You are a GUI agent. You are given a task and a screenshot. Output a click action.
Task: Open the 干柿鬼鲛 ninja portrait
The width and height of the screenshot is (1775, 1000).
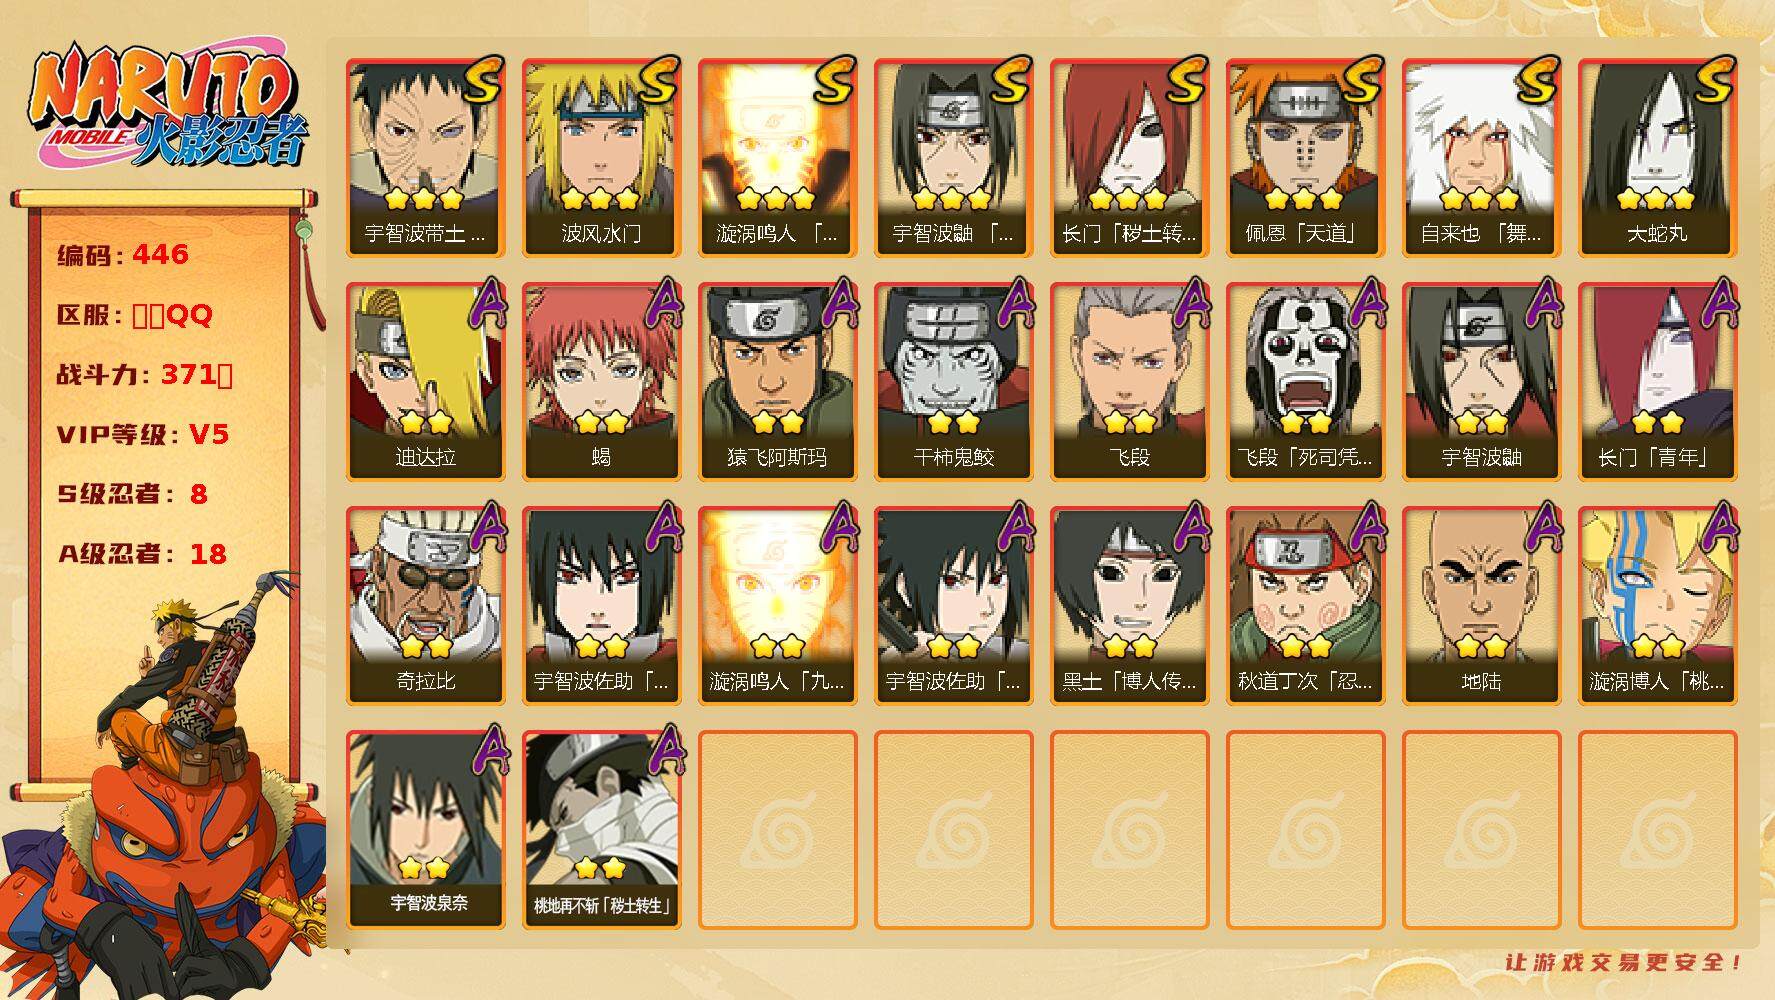(953, 382)
